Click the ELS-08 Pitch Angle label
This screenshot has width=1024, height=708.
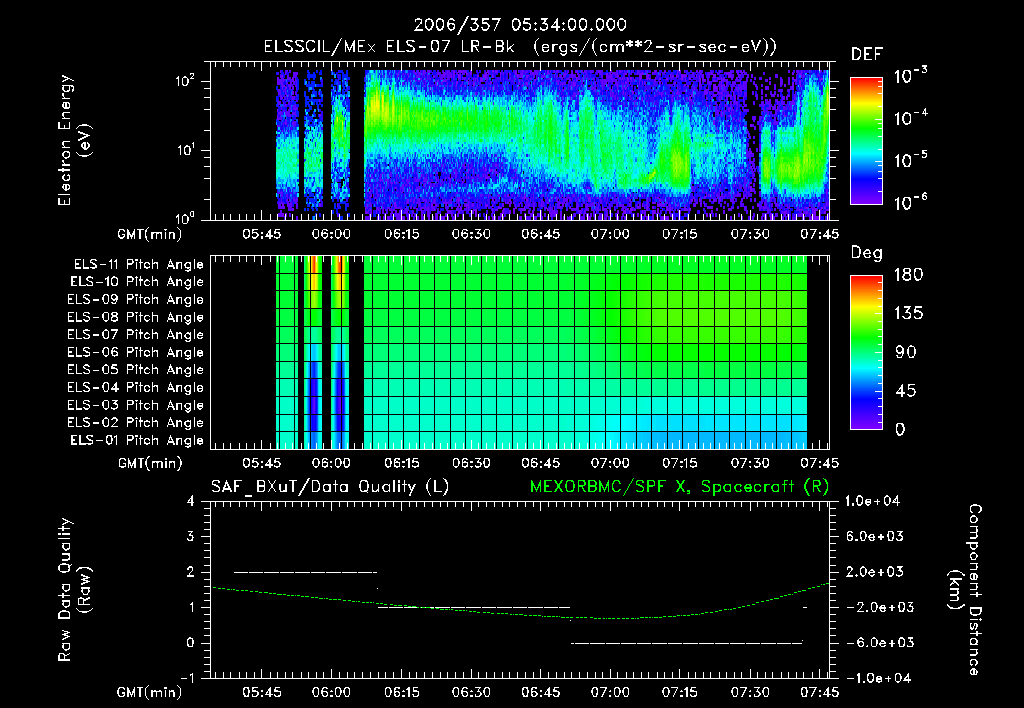(136, 317)
